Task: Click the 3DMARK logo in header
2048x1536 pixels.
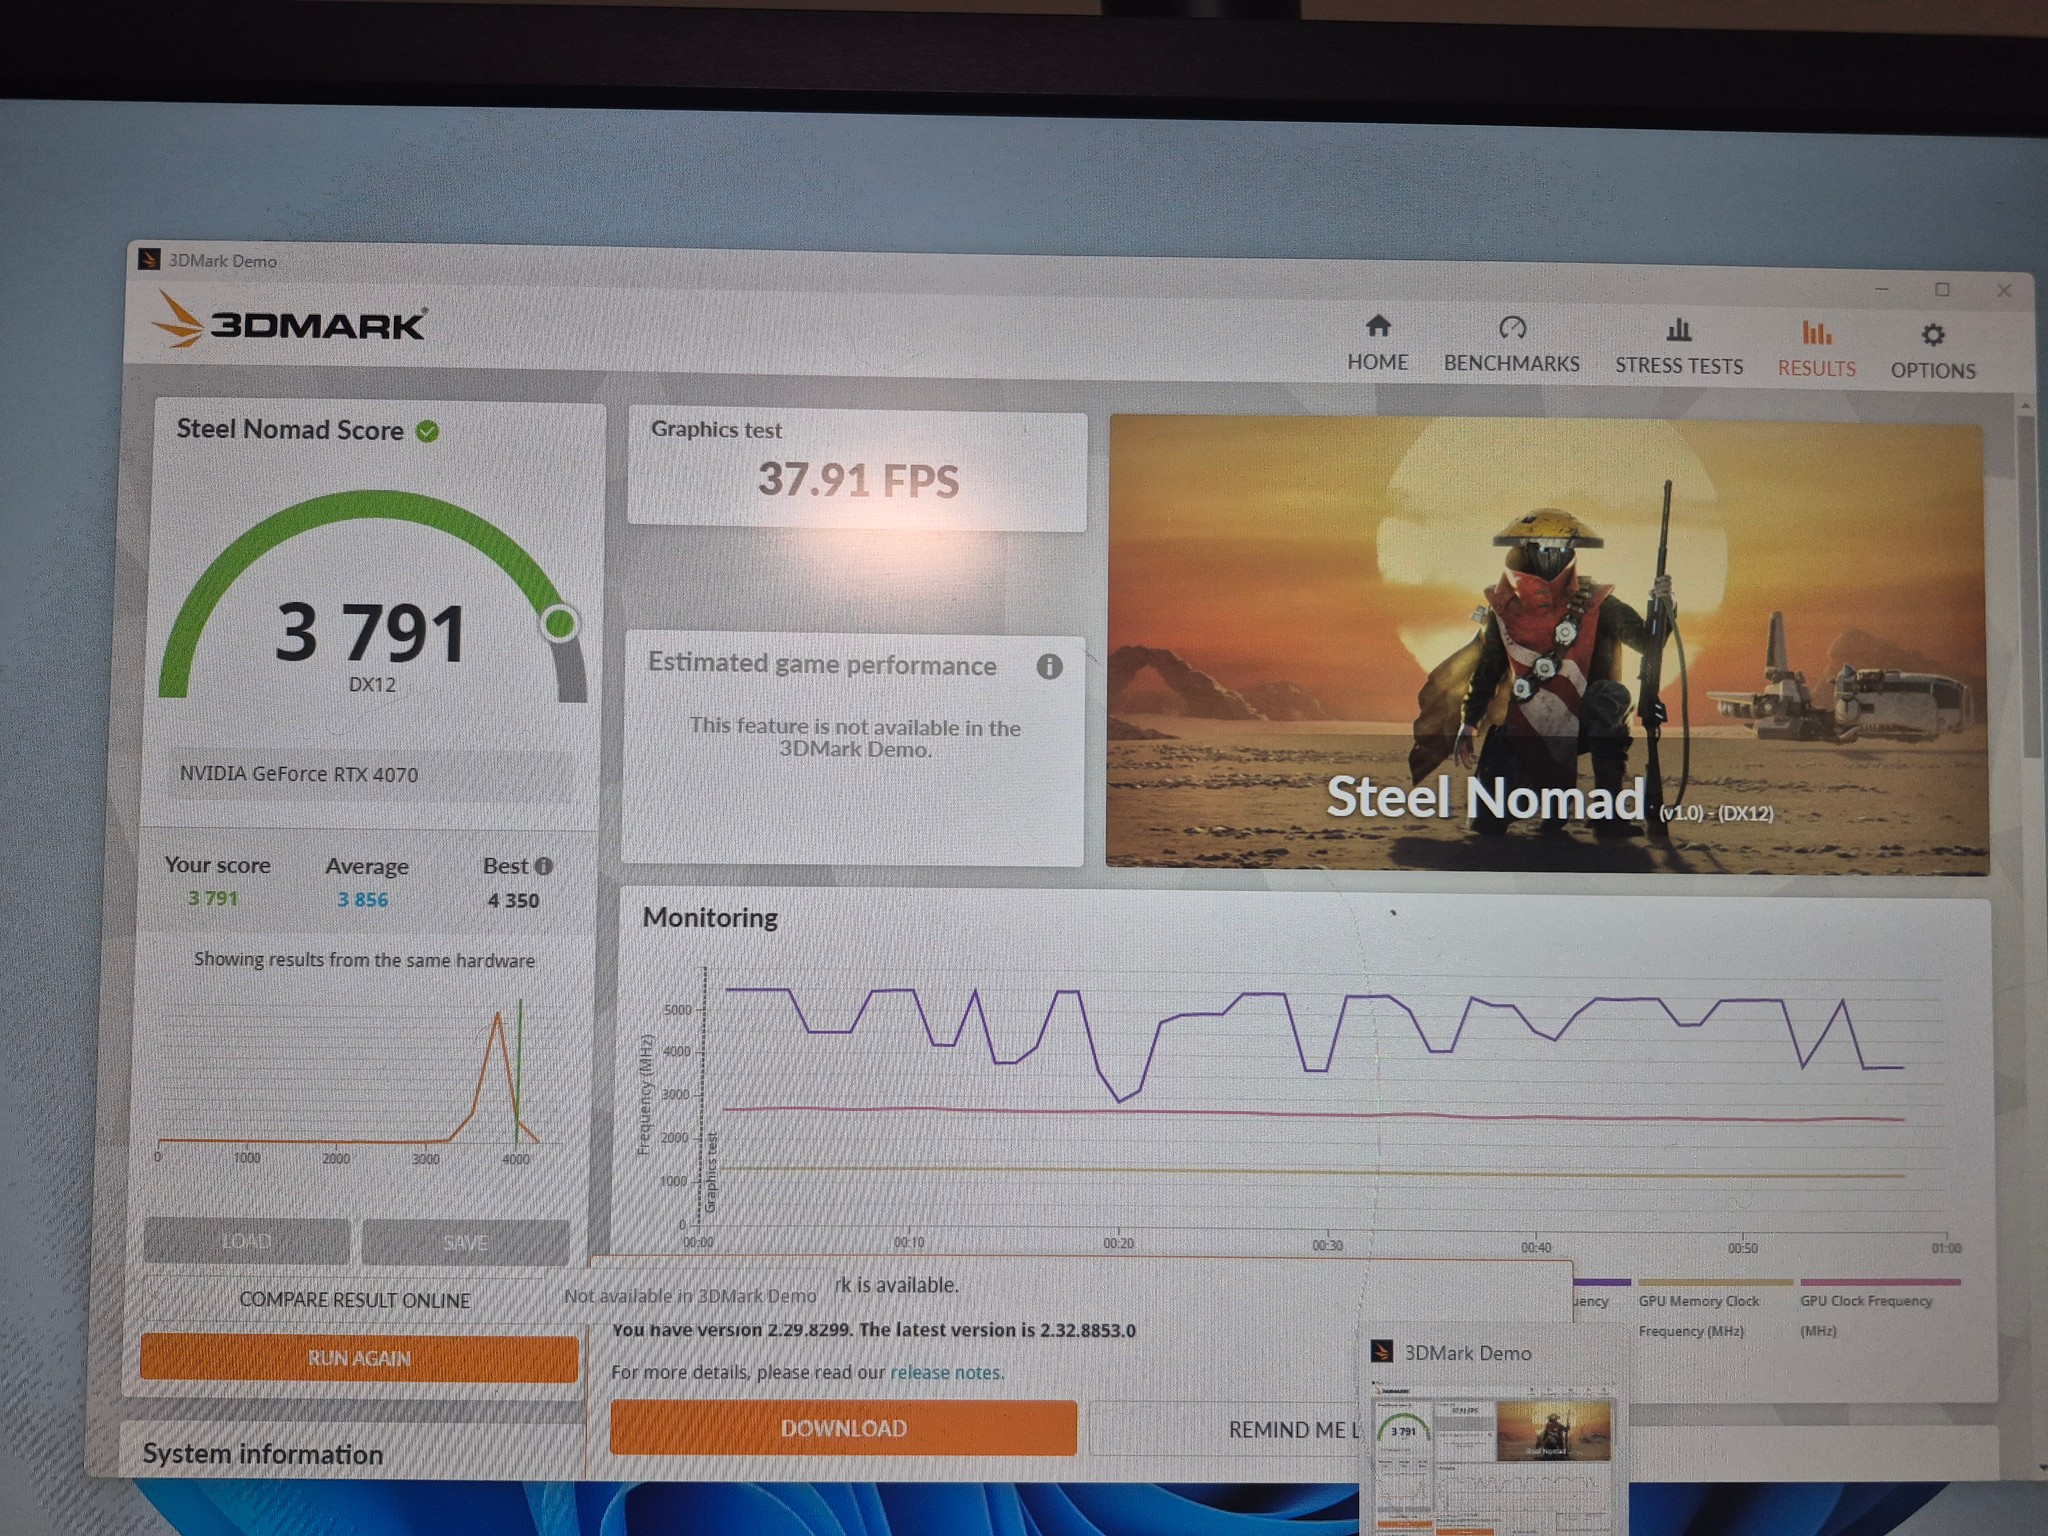Action: (x=290, y=322)
